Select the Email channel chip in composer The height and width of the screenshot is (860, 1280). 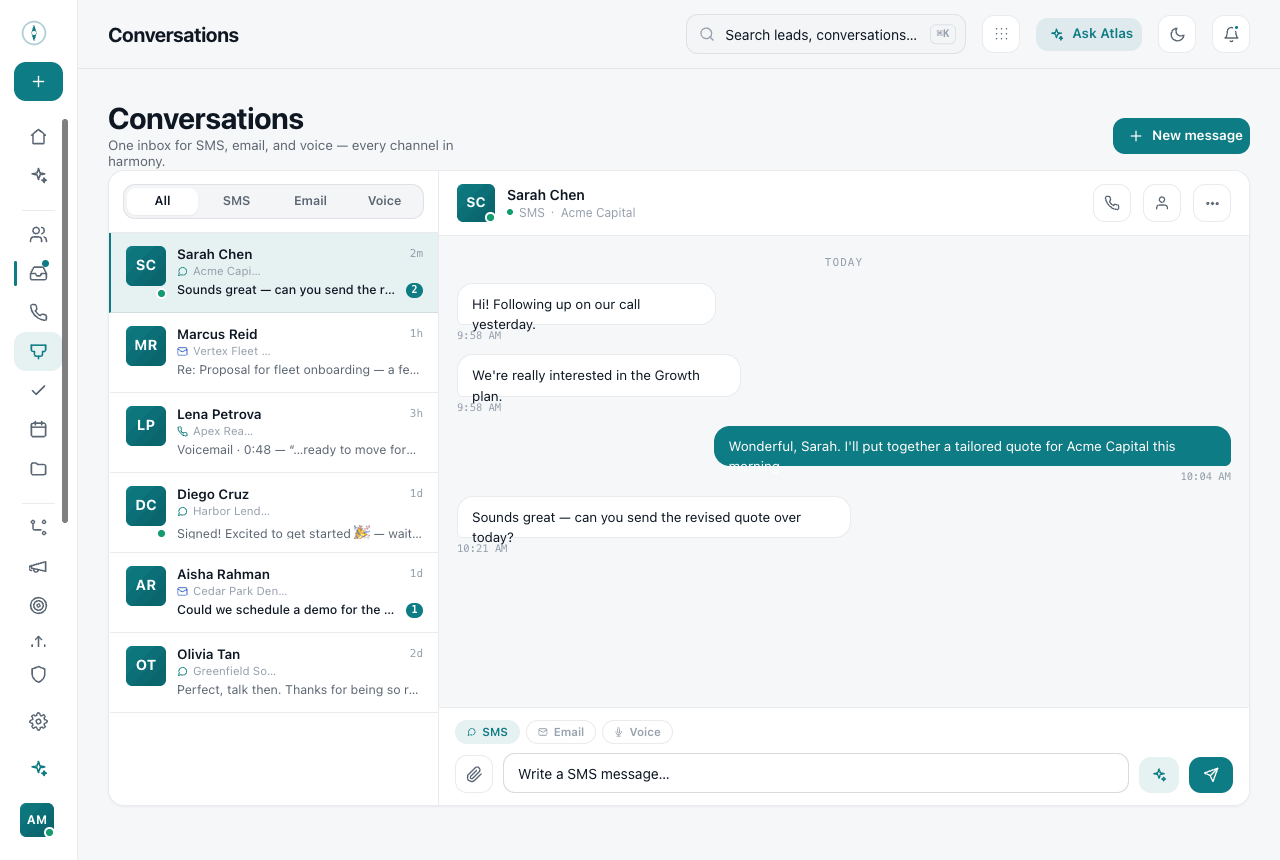tap(561, 732)
